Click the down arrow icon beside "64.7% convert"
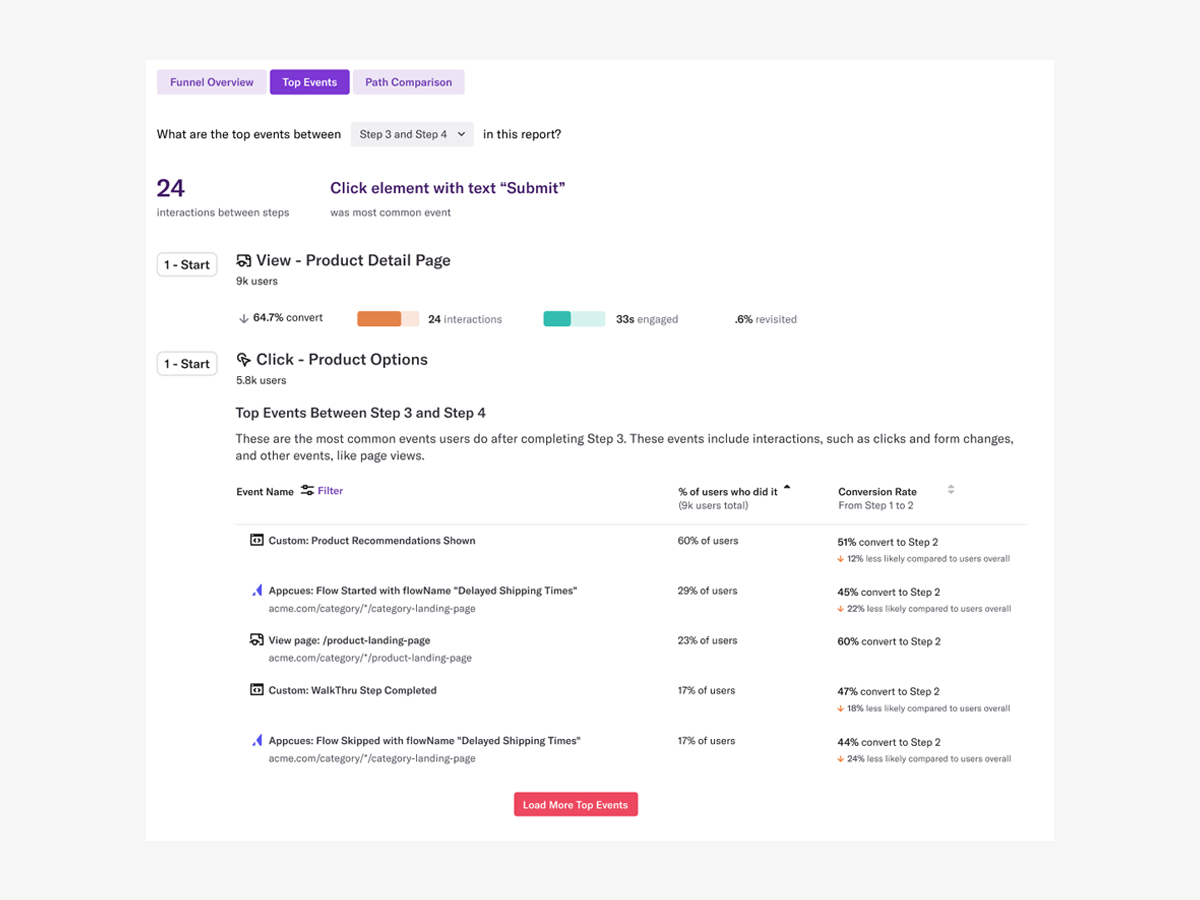 241,318
